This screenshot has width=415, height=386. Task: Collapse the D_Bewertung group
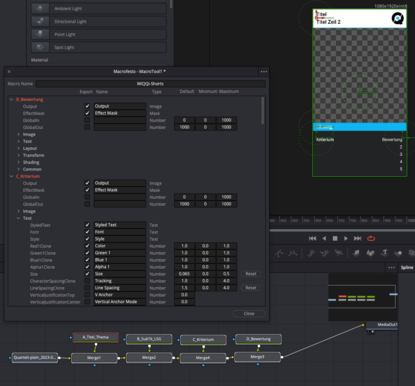point(12,99)
